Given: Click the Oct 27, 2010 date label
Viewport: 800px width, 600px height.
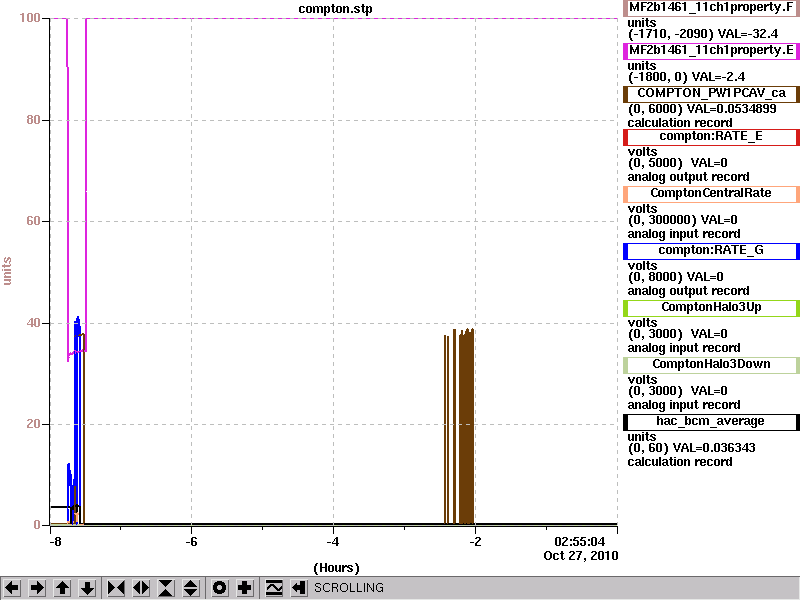Looking at the screenshot, I should pos(581,556).
